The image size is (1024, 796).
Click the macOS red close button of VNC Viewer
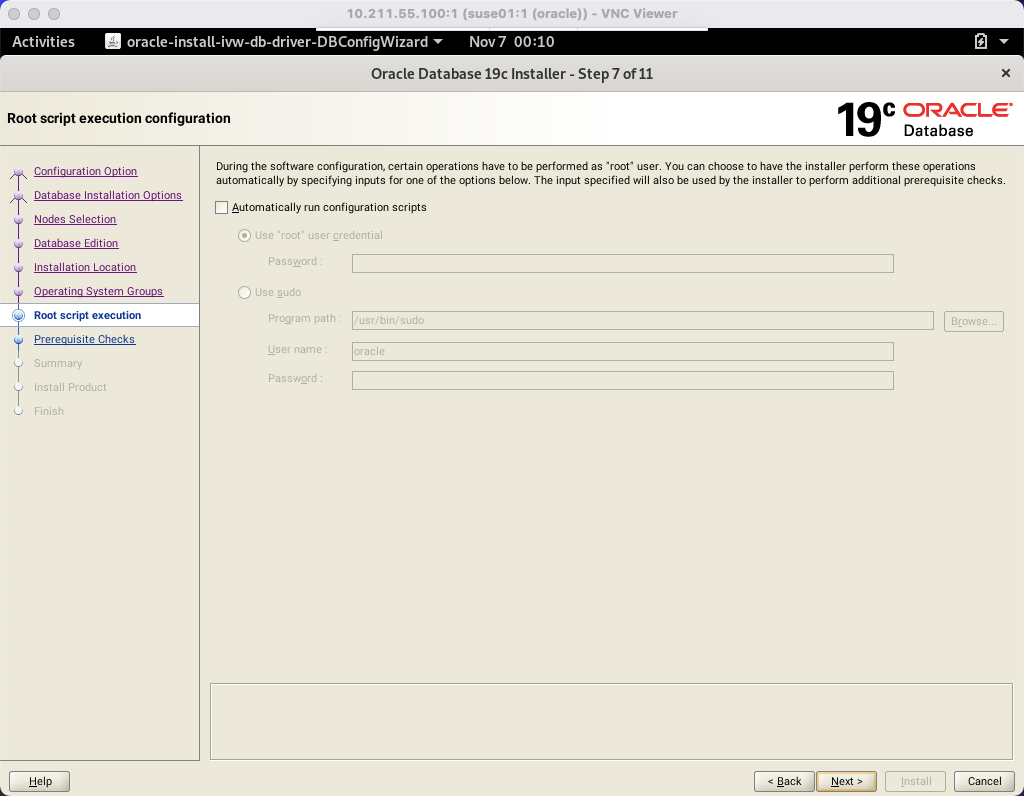coord(14,14)
